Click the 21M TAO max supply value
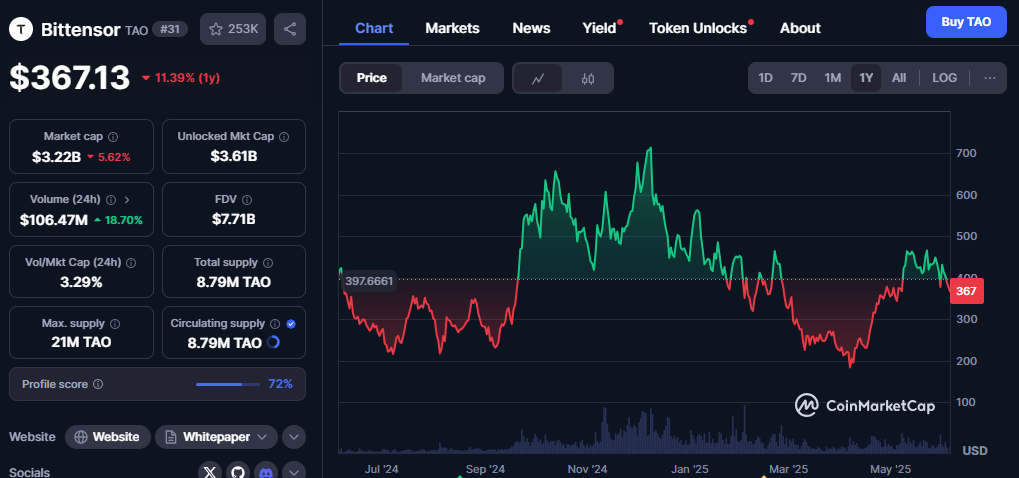The image size is (1019, 478). (81, 342)
